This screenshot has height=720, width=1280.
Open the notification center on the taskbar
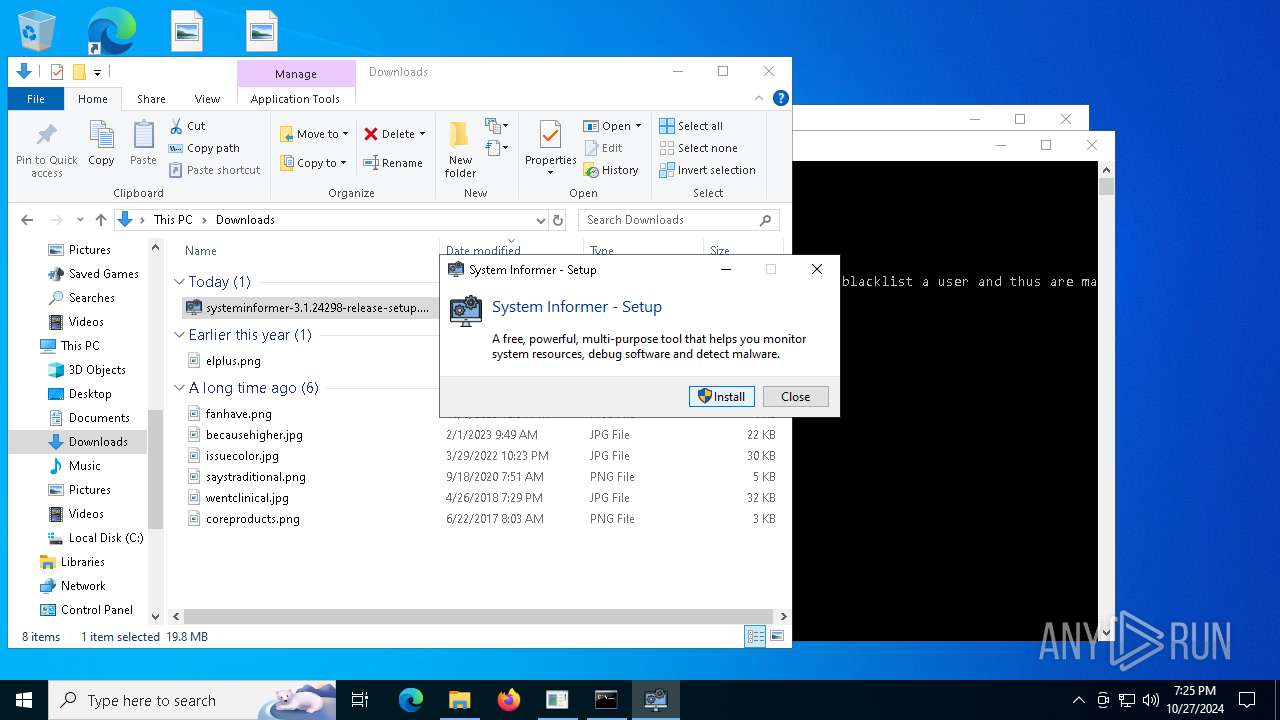coord(1247,700)
